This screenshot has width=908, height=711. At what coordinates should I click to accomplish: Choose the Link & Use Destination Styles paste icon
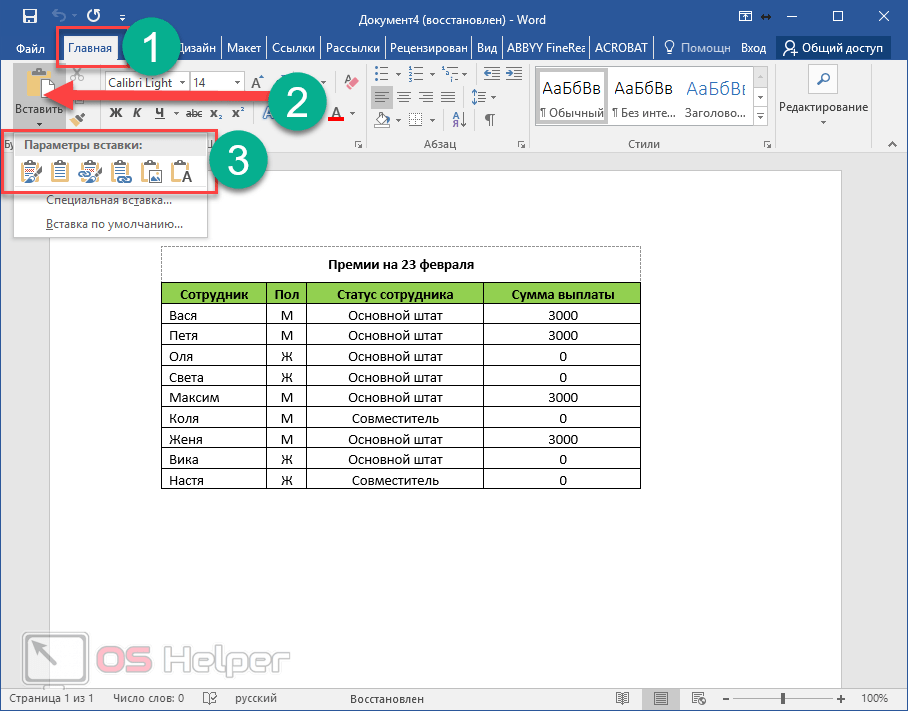[x=122, y=174]
